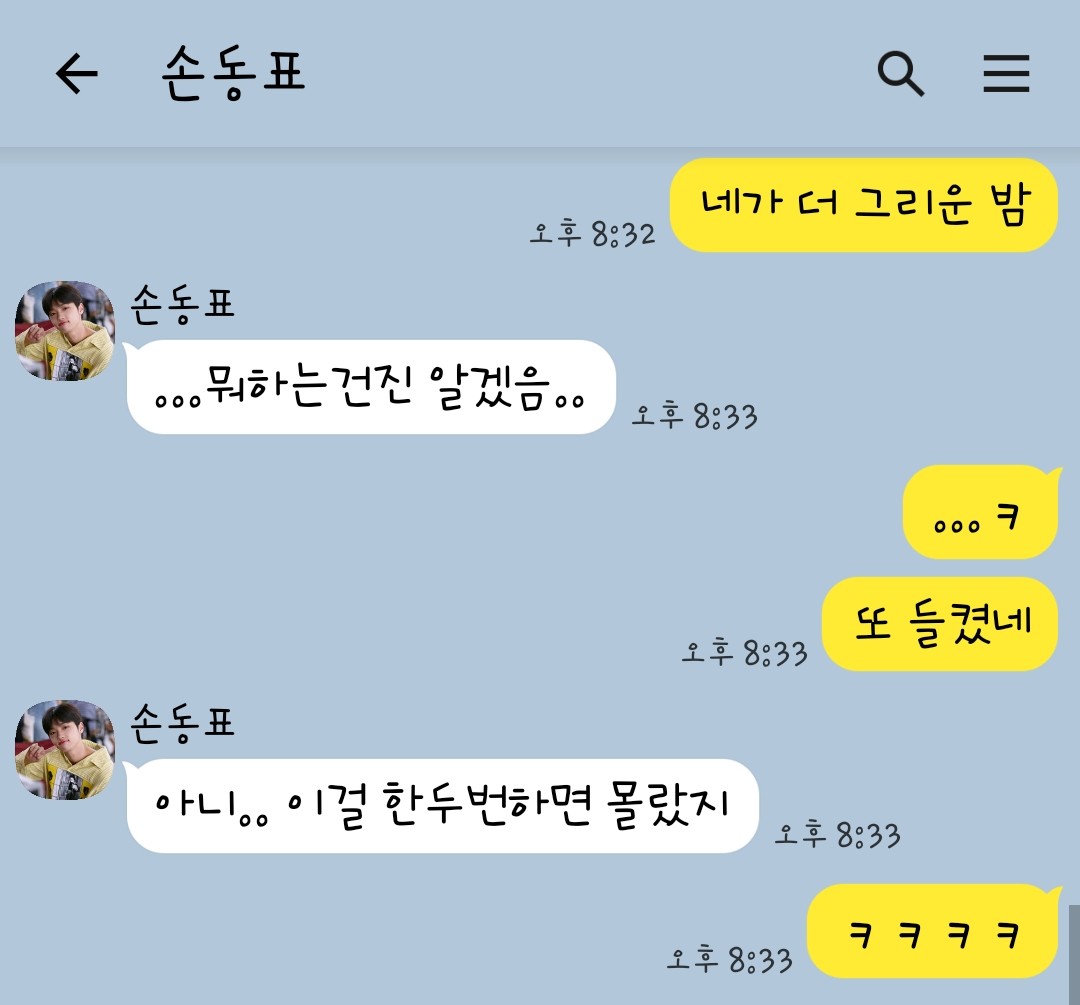The height and width of the screenshot is (1005, 1080).
Task: Select the 'ㅋㅋㅋㅋ' yellow message bubble
Action: coord(933,931)
